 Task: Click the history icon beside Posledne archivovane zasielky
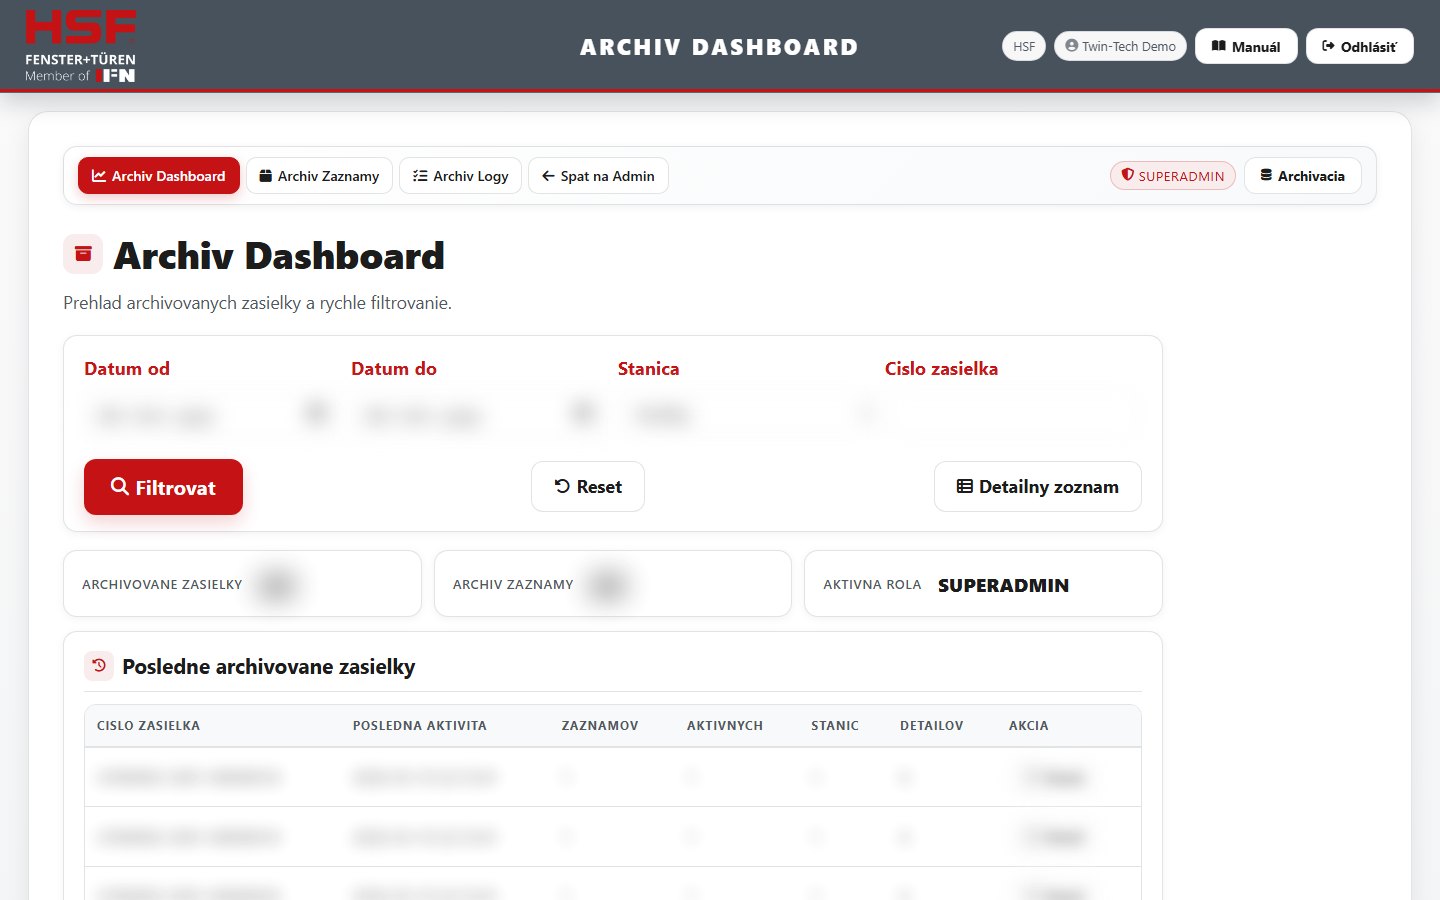(x=99, y=666)
